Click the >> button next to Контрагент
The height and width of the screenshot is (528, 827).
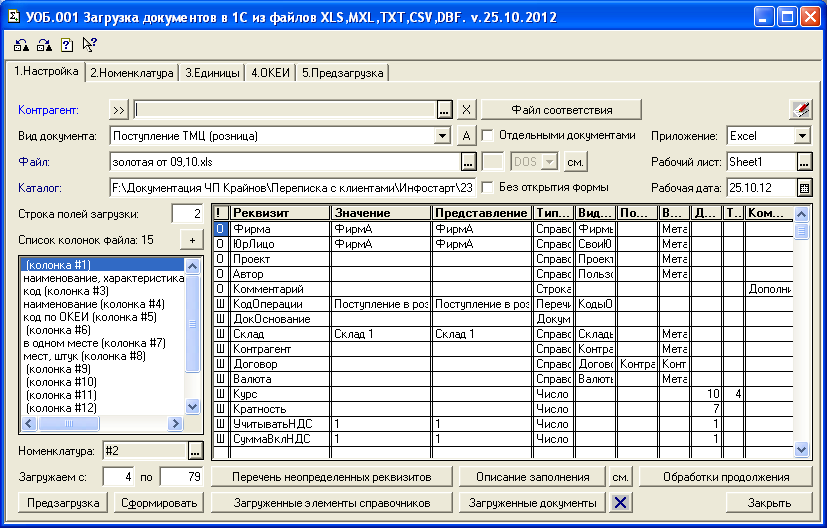pos(119,110)
